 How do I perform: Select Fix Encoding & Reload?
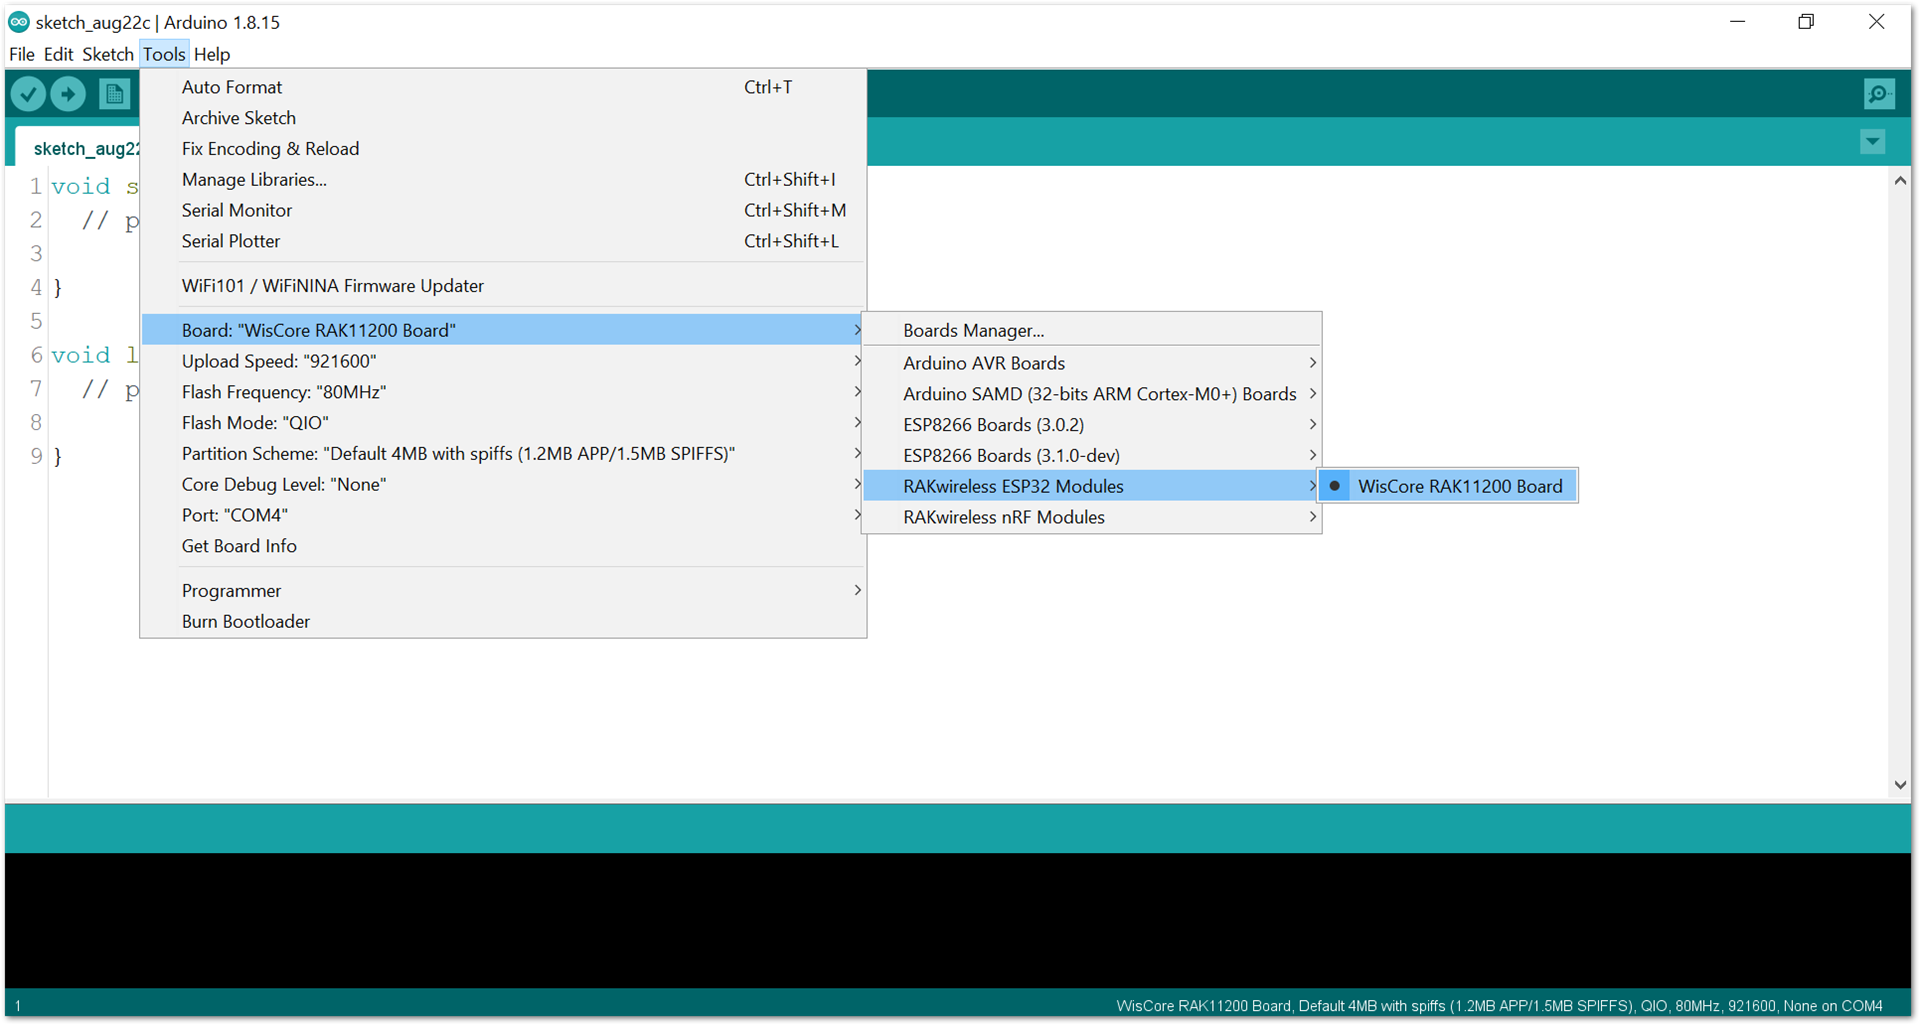[503, 149]
